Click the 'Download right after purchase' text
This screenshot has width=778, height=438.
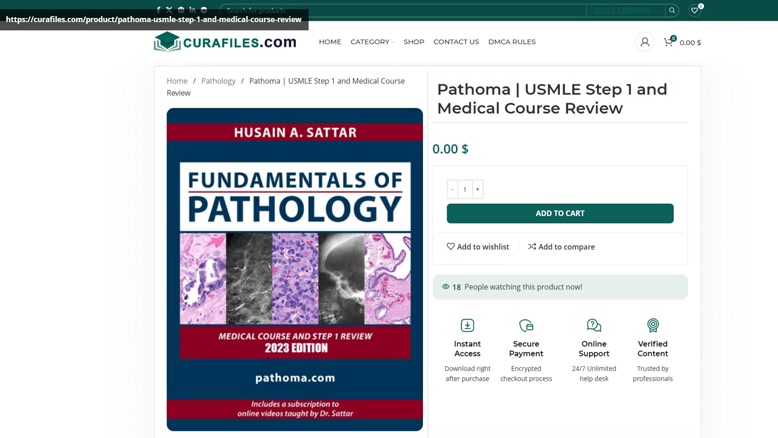click(x=467, y=374)
